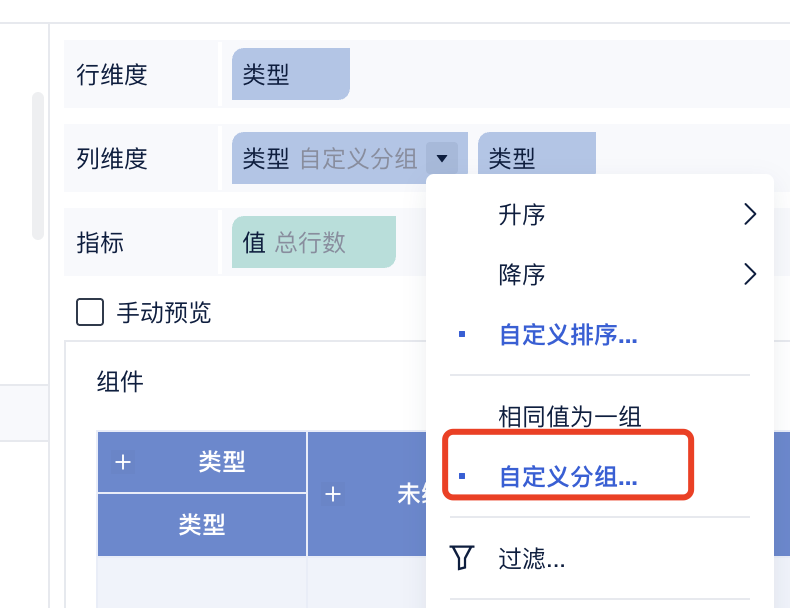Select 升序 from the context menu

tap(521, 215)
